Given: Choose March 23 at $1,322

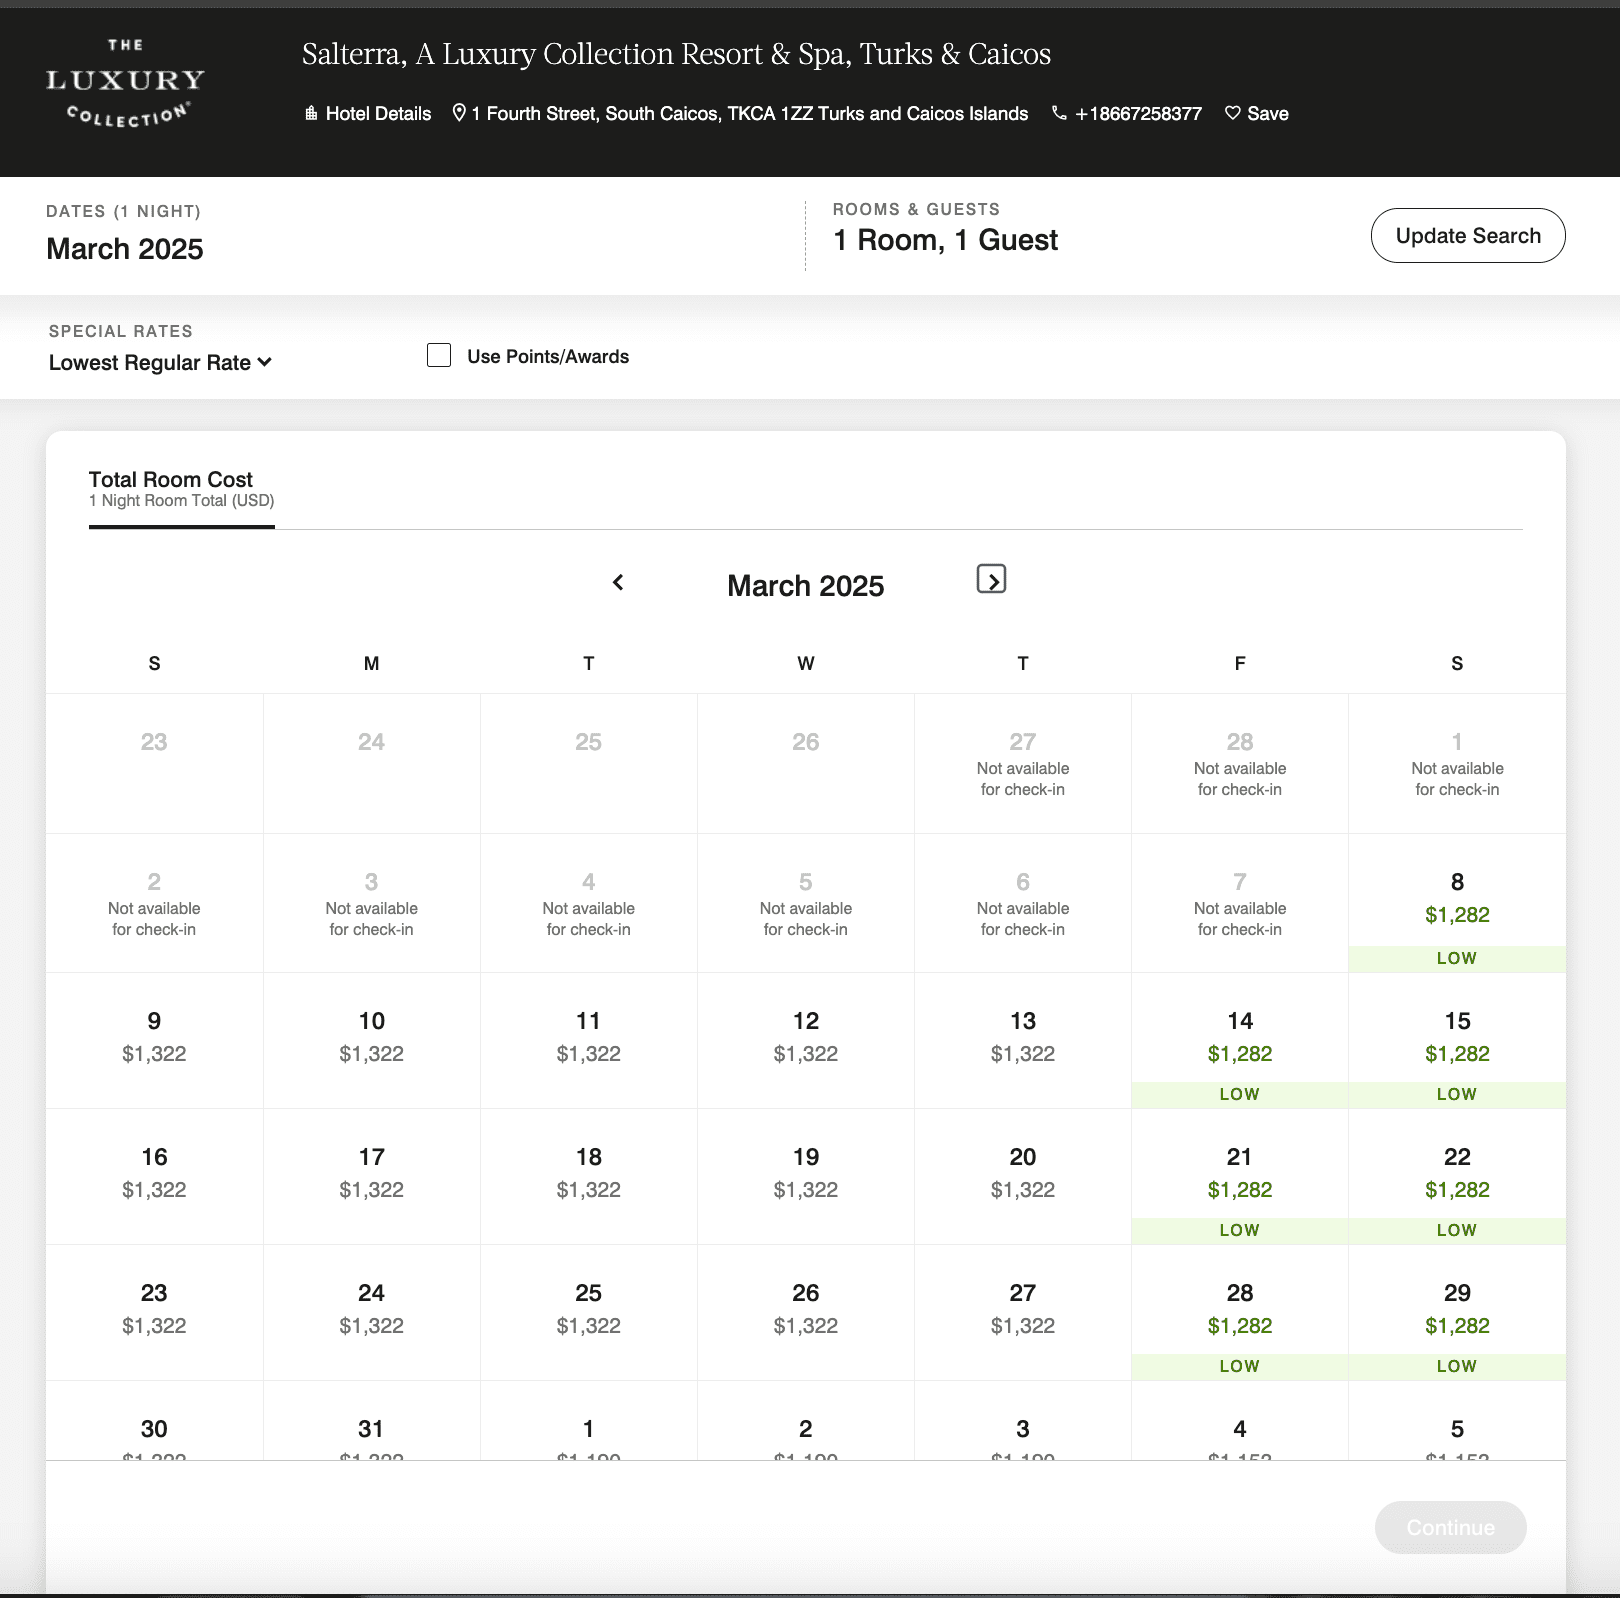Looking at the screenshot, I should (x=154, y=1312).
